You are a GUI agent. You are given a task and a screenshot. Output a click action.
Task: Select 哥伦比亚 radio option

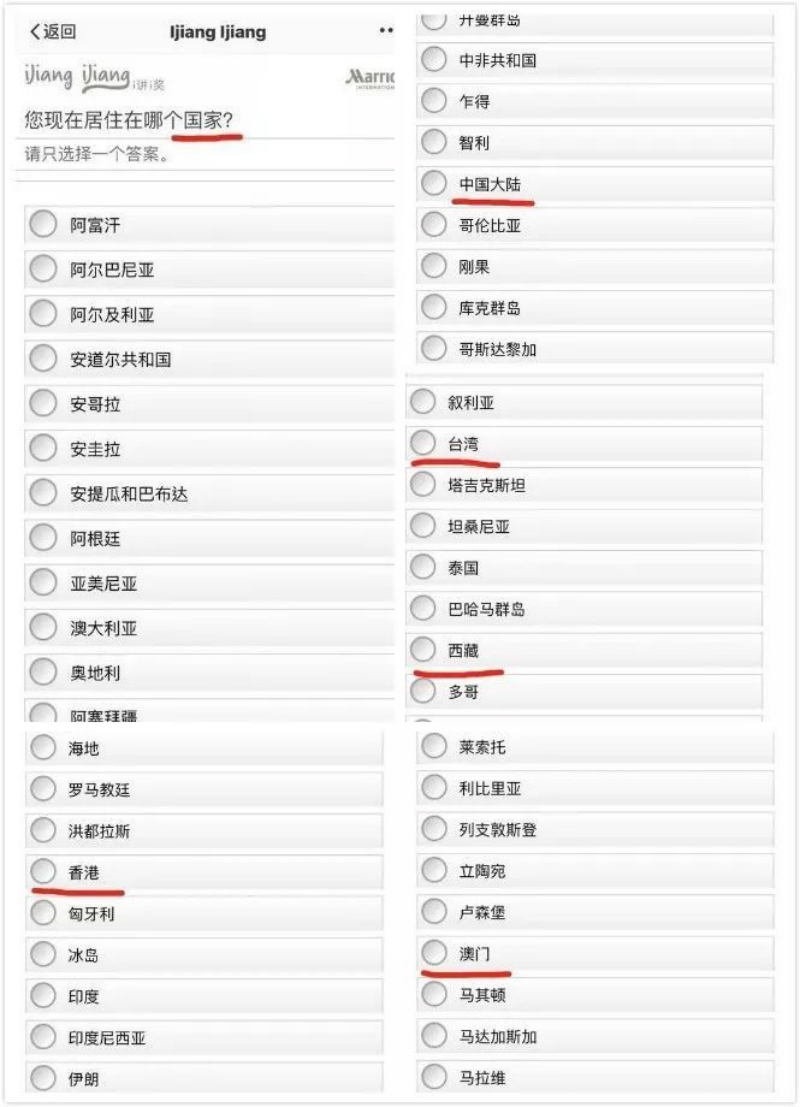pyautogui.click(x=434, y=225)
